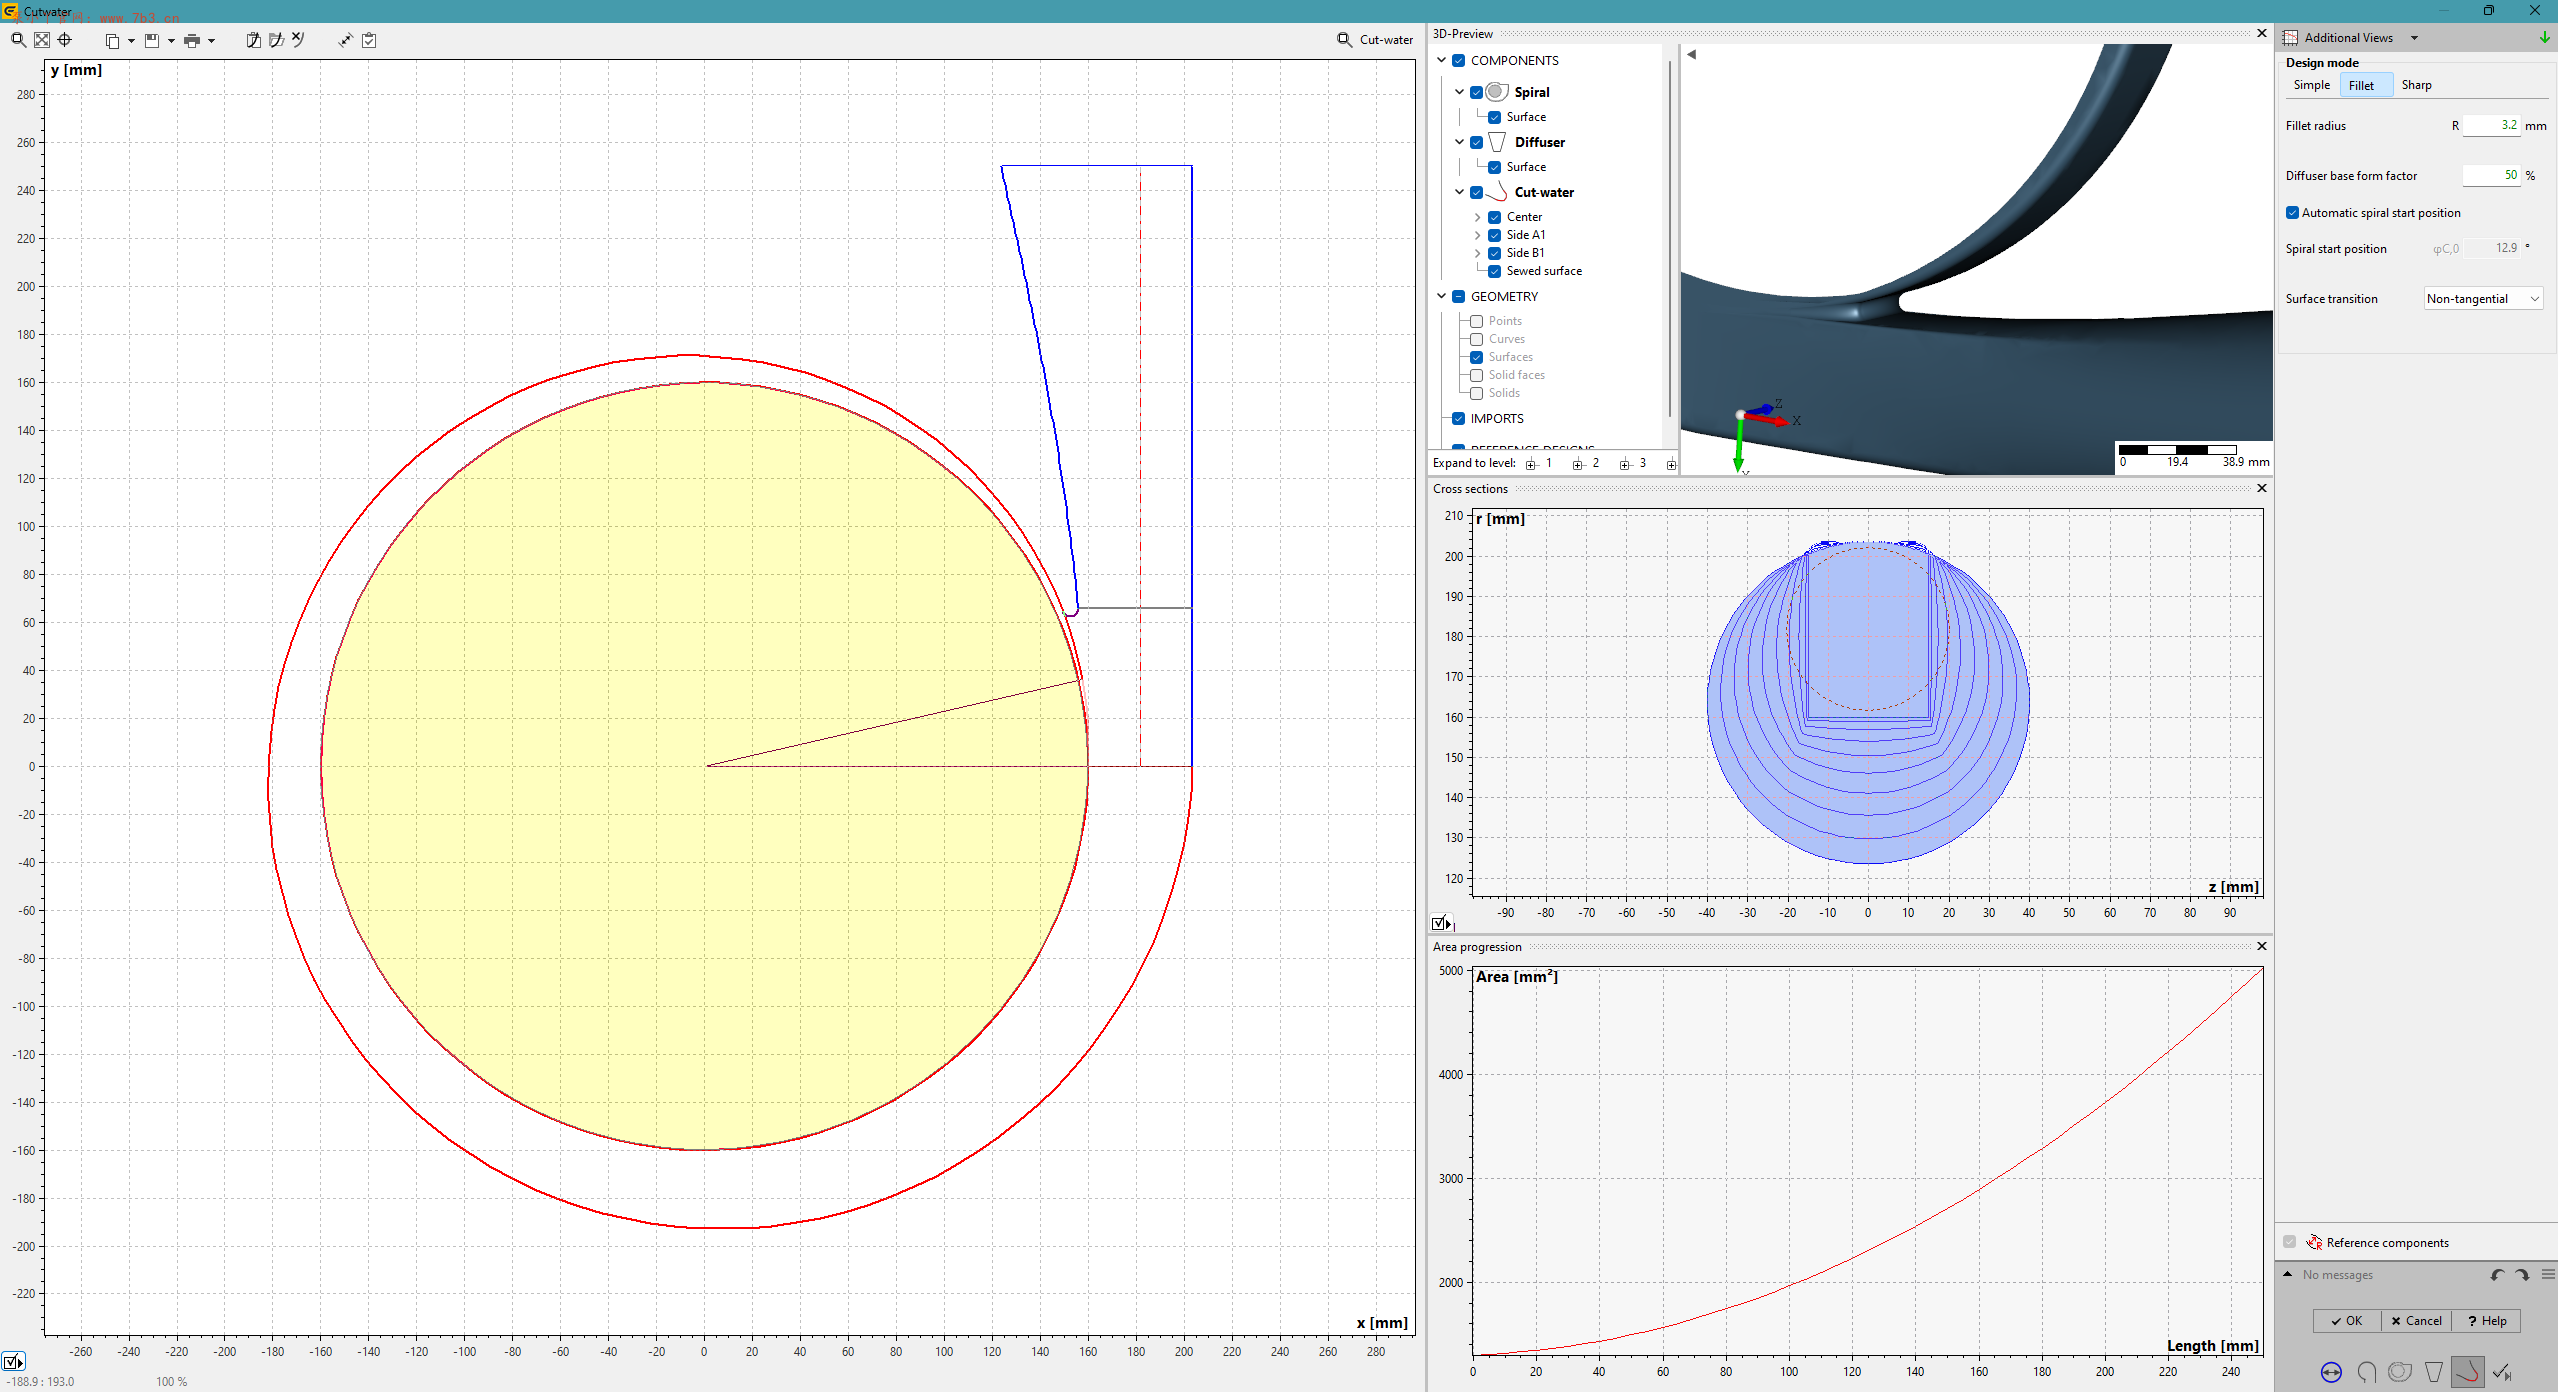Select the Simple design mode tab
The image size is (2558, 1392).
[x=2311, y=85]
